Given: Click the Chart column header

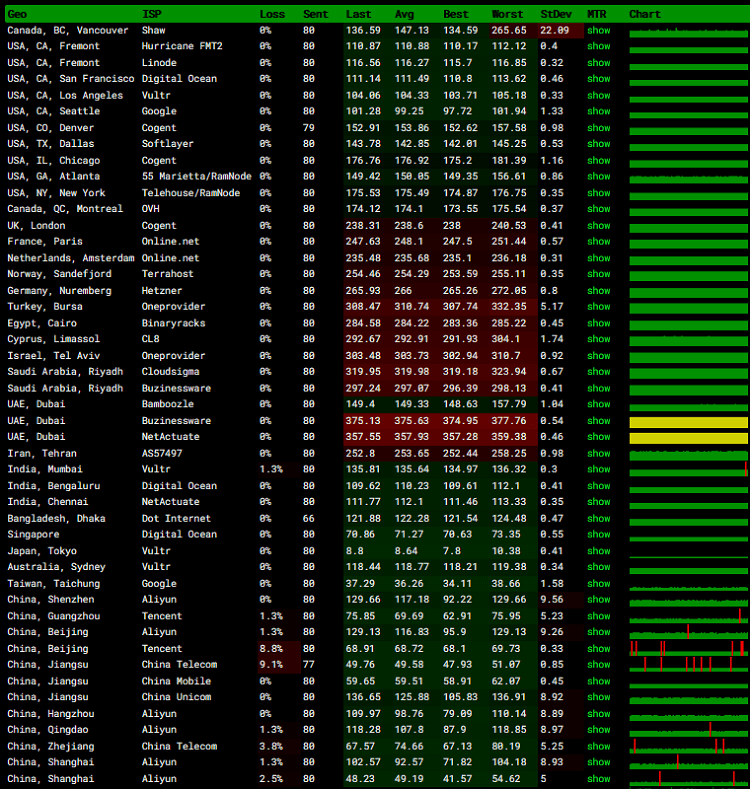Looking at the screenshot, I should click(645, 14).
